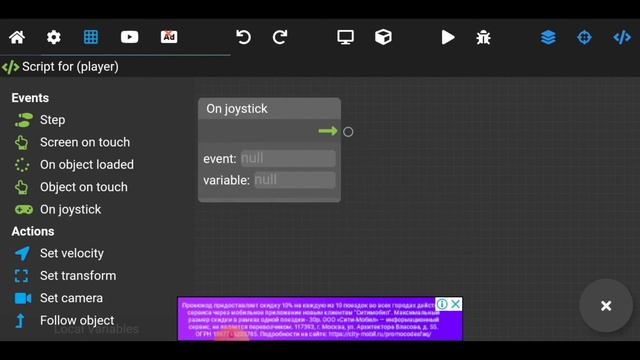Open the script code icon at top right
Image resolution: width=640 pixels, height=360 pixels.
click(622, 38)
